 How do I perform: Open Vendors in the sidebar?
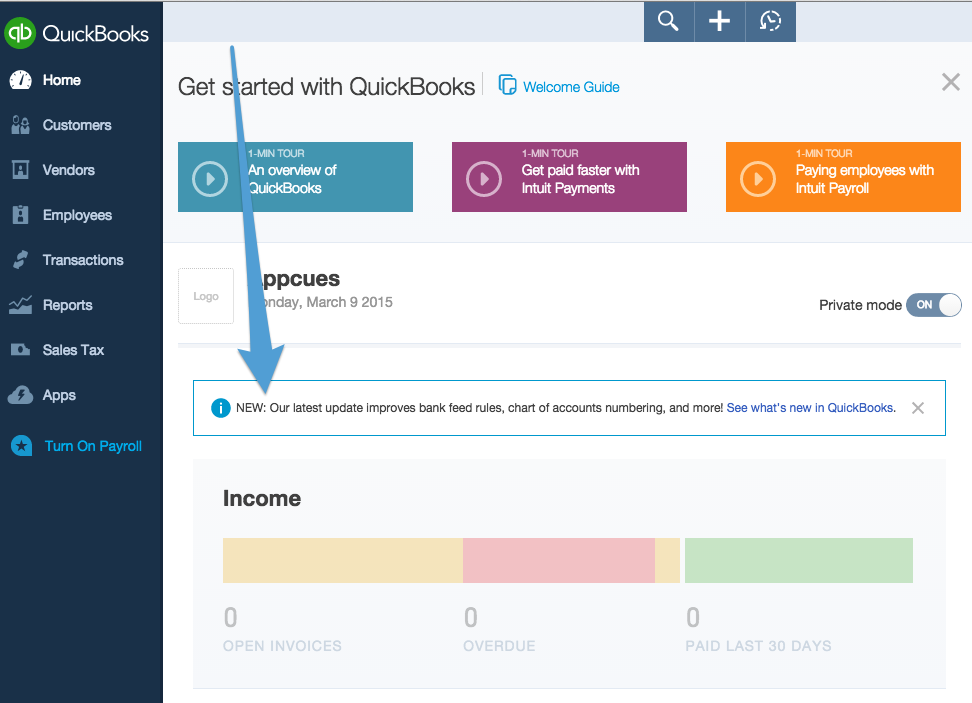(69, 170)
